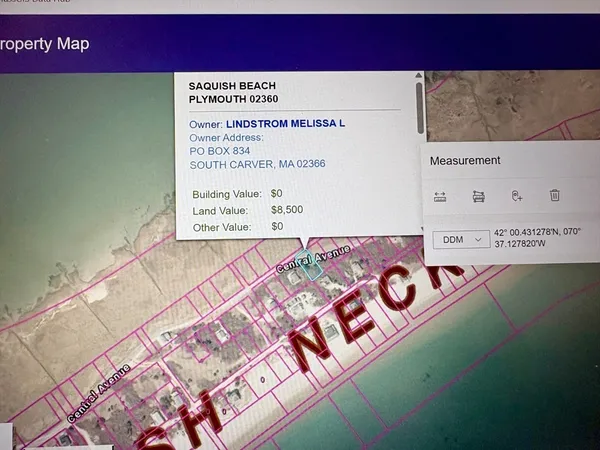600x450 pixels.
Task: Click the SAQUISH BEACH popup title
Action: (232, 86)
